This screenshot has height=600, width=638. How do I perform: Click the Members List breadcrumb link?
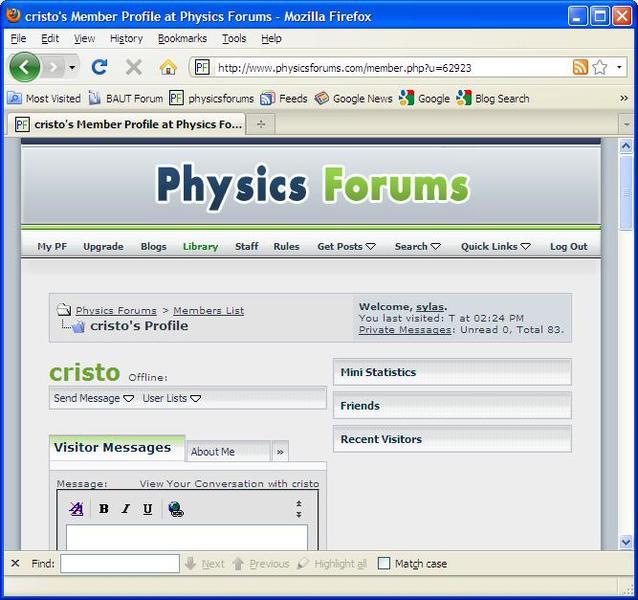point(209,310)
